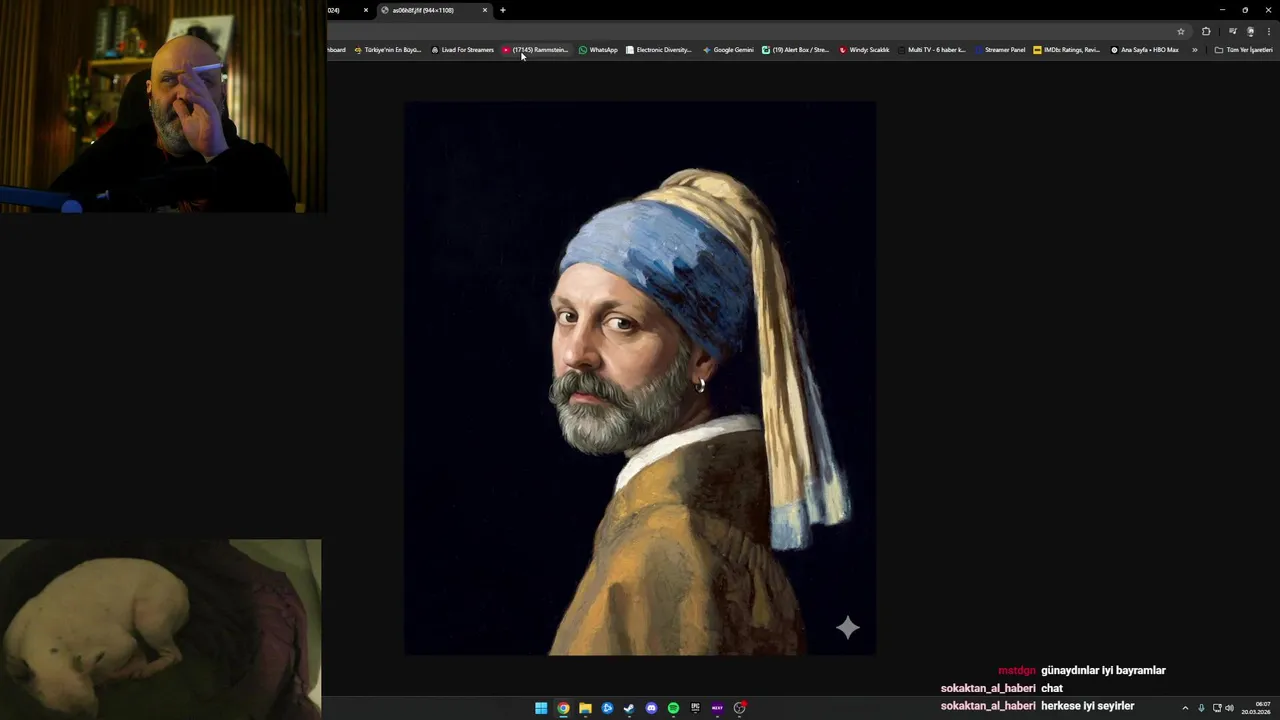1280x720 pixels.
Task: Open the IMDb: Ratings, Revi... bookmark
Action: coord(1066,50)
